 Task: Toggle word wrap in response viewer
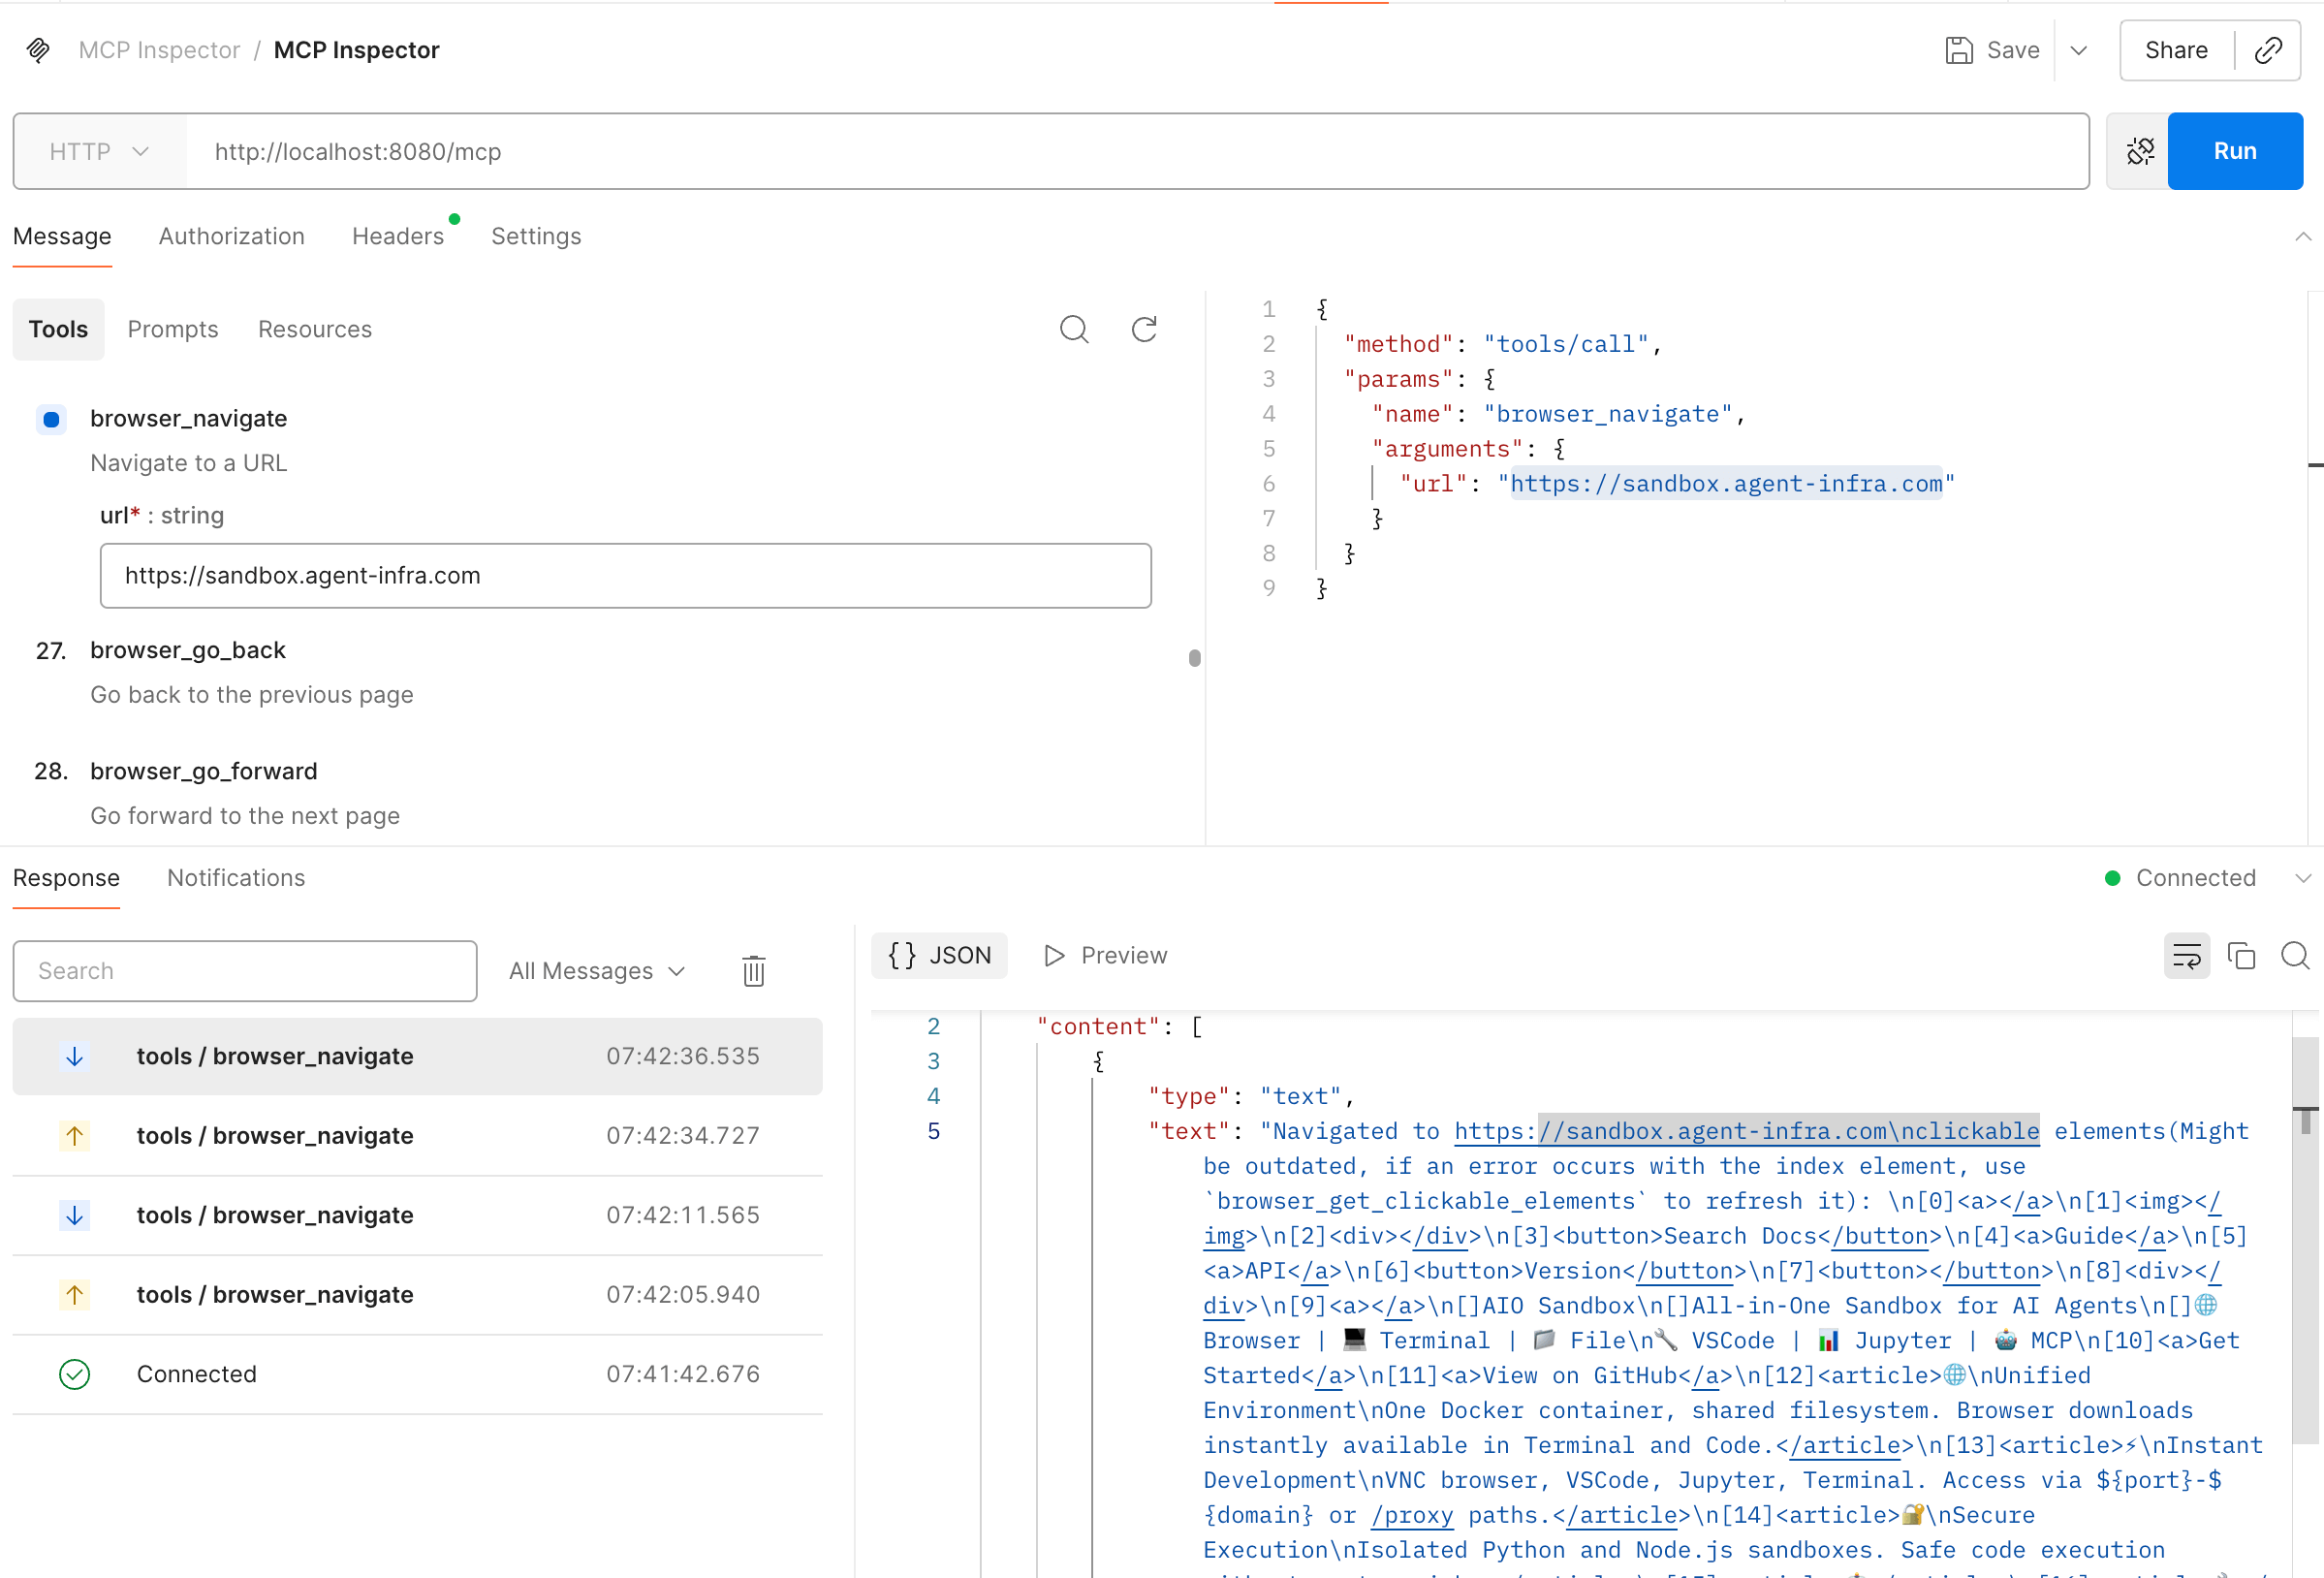point(2186,956)
